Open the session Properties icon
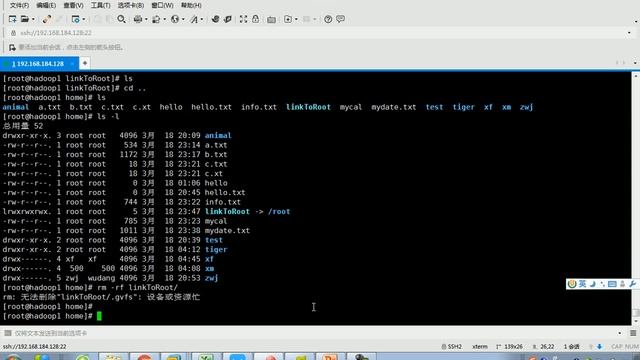This screenshot has height=360, width=640. tap(76, 19)
